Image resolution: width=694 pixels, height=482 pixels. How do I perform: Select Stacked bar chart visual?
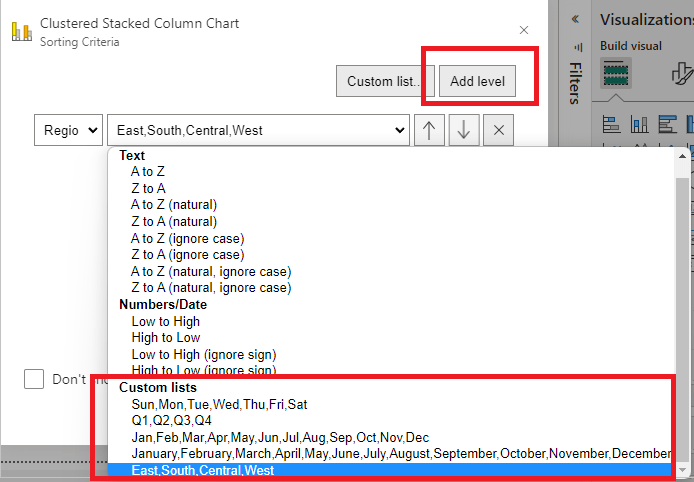pyautogui.click(x=612, y=124)
